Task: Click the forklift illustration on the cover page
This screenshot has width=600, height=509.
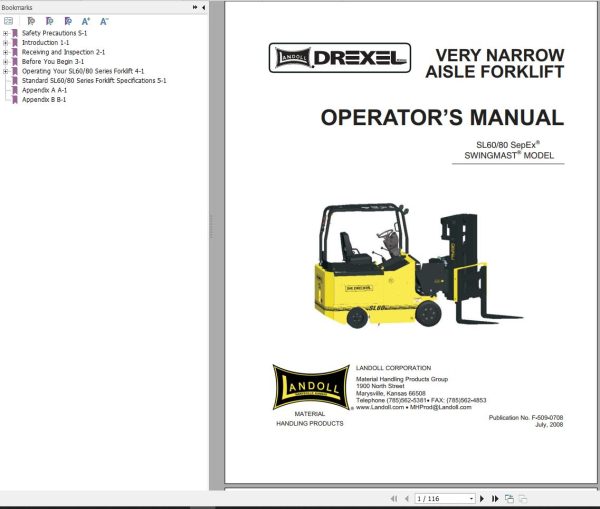Action: point(418,266)
